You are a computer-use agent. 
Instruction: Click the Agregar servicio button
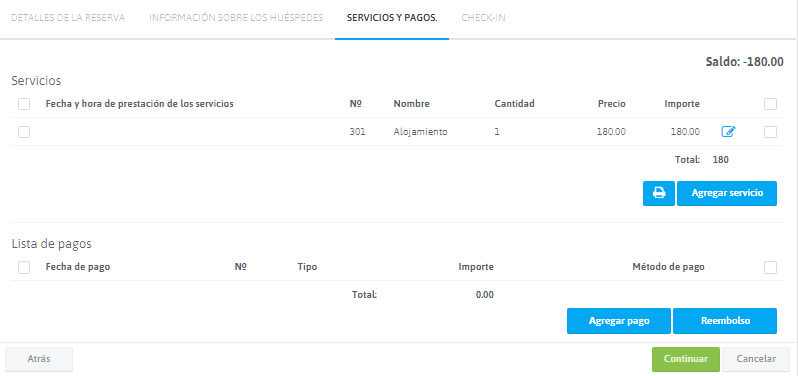point(727,193)
